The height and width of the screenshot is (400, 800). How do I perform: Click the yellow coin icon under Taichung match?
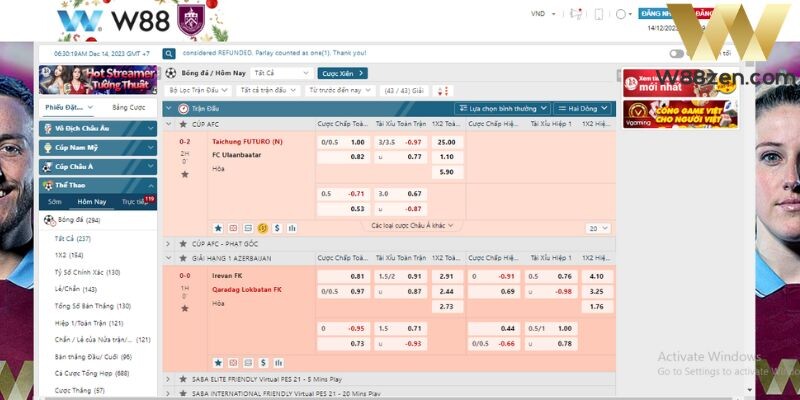click(x=262, y=227)
